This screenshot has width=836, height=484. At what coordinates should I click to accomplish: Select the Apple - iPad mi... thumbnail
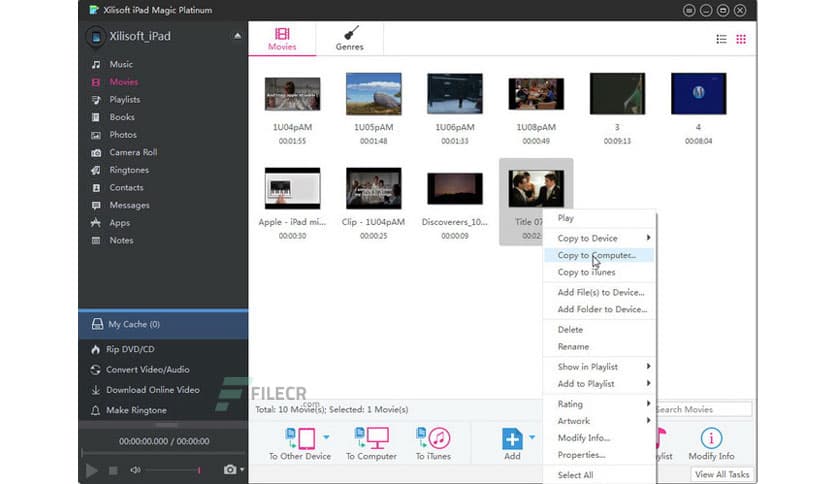pos(292,188)
